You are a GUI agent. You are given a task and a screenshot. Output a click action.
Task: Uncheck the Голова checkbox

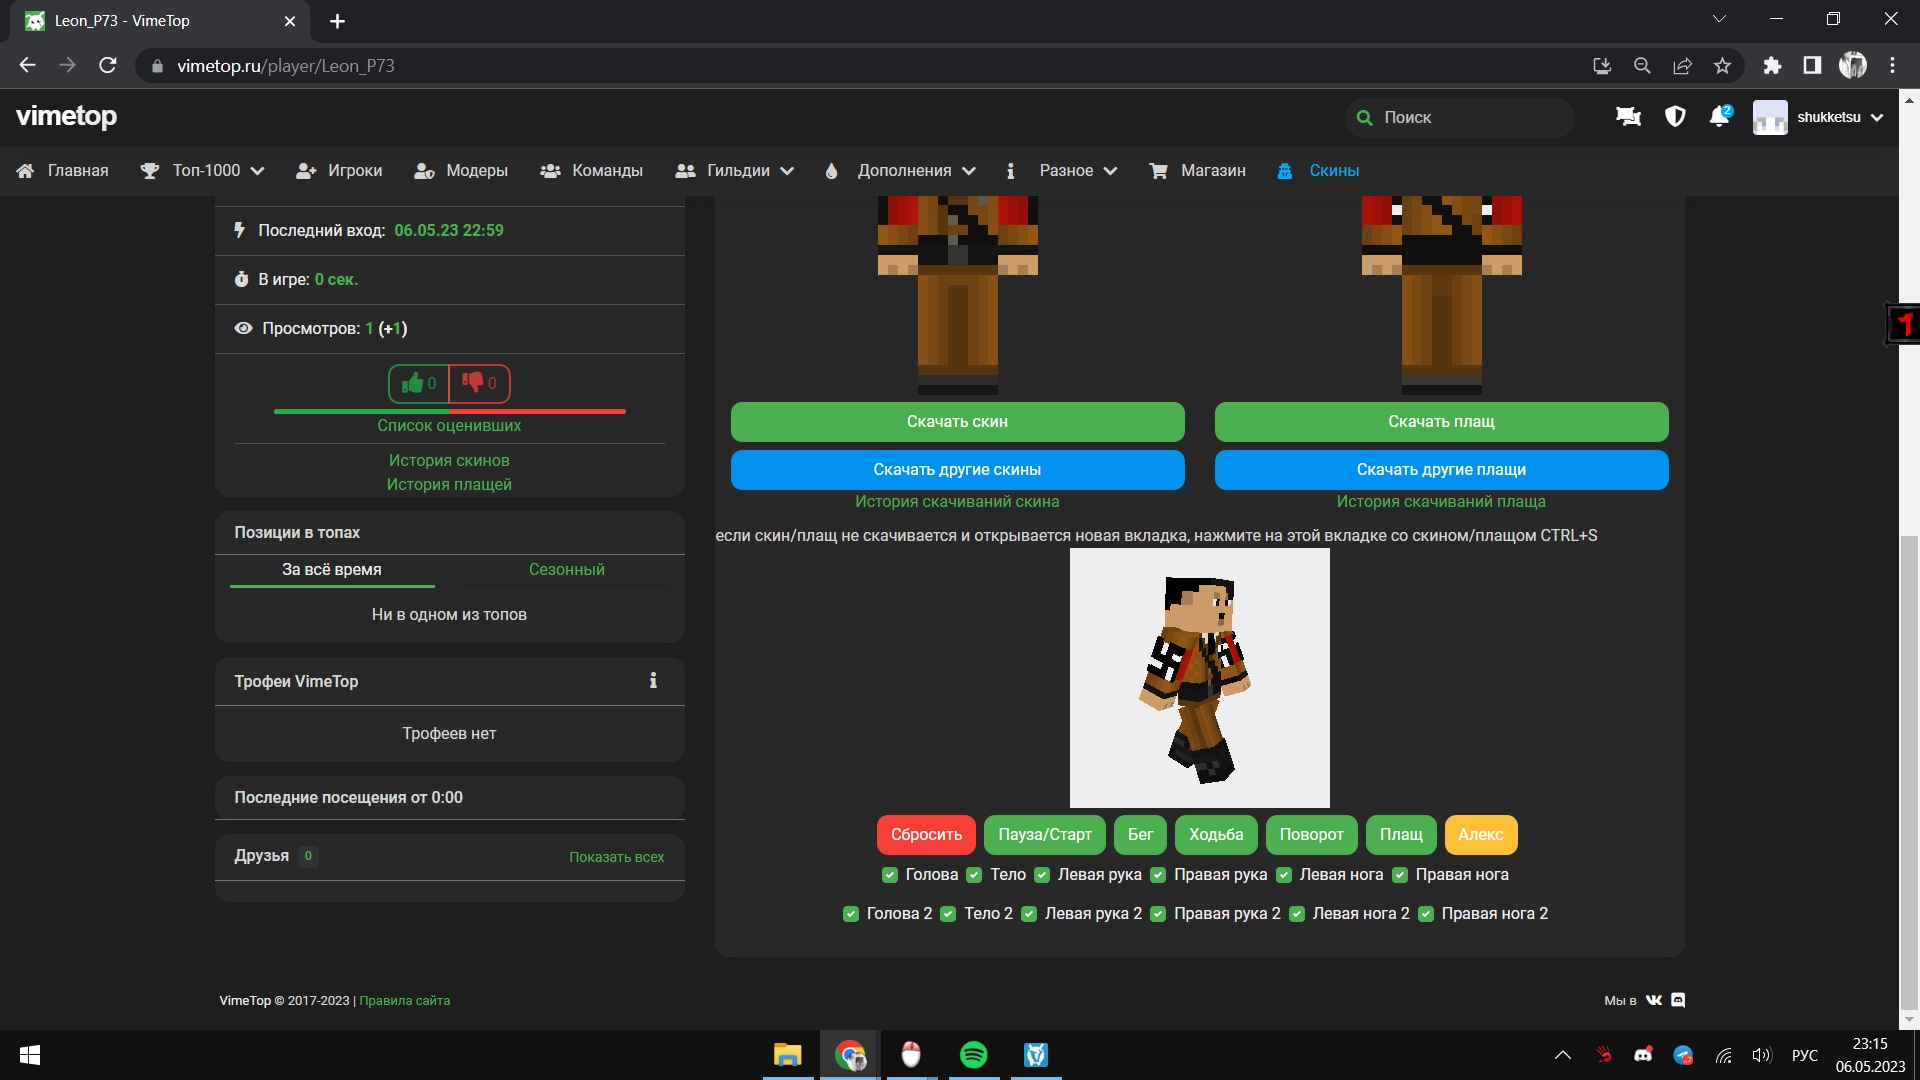pyautogui.click(x=890, y=875)
